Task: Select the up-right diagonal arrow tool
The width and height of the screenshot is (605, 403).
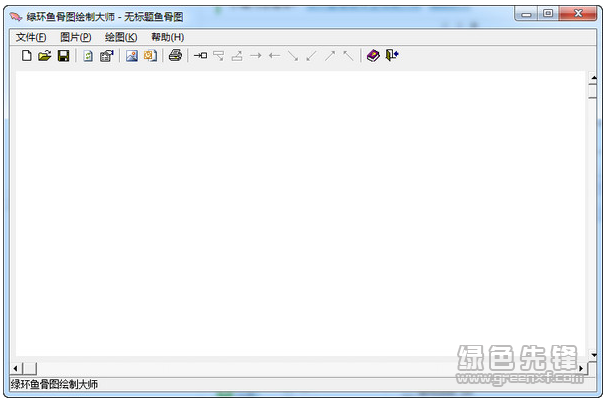Action: tap(330, 56)
